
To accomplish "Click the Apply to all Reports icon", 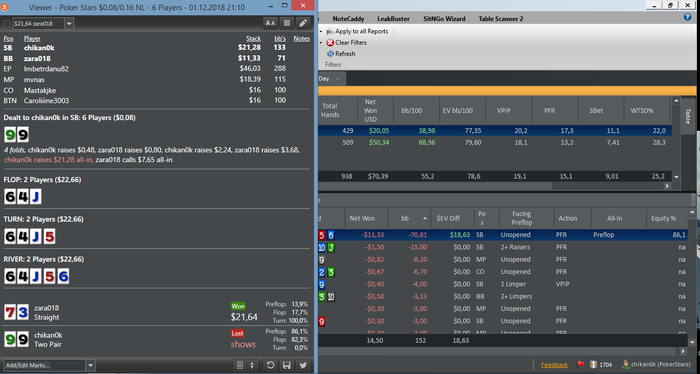I will click(x=330, y=31).
